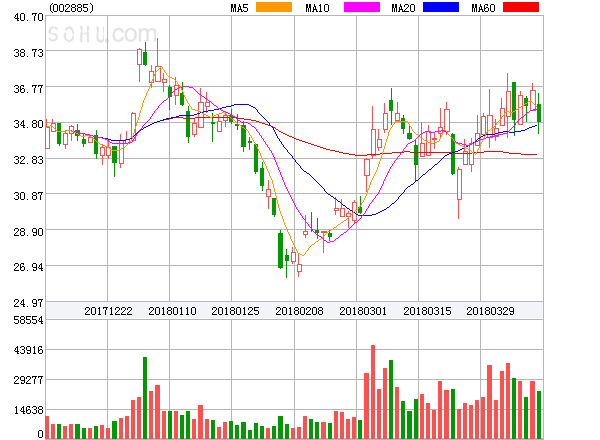Click the 20180329 date label
600x440 pixels.
[x=490, y=311]
